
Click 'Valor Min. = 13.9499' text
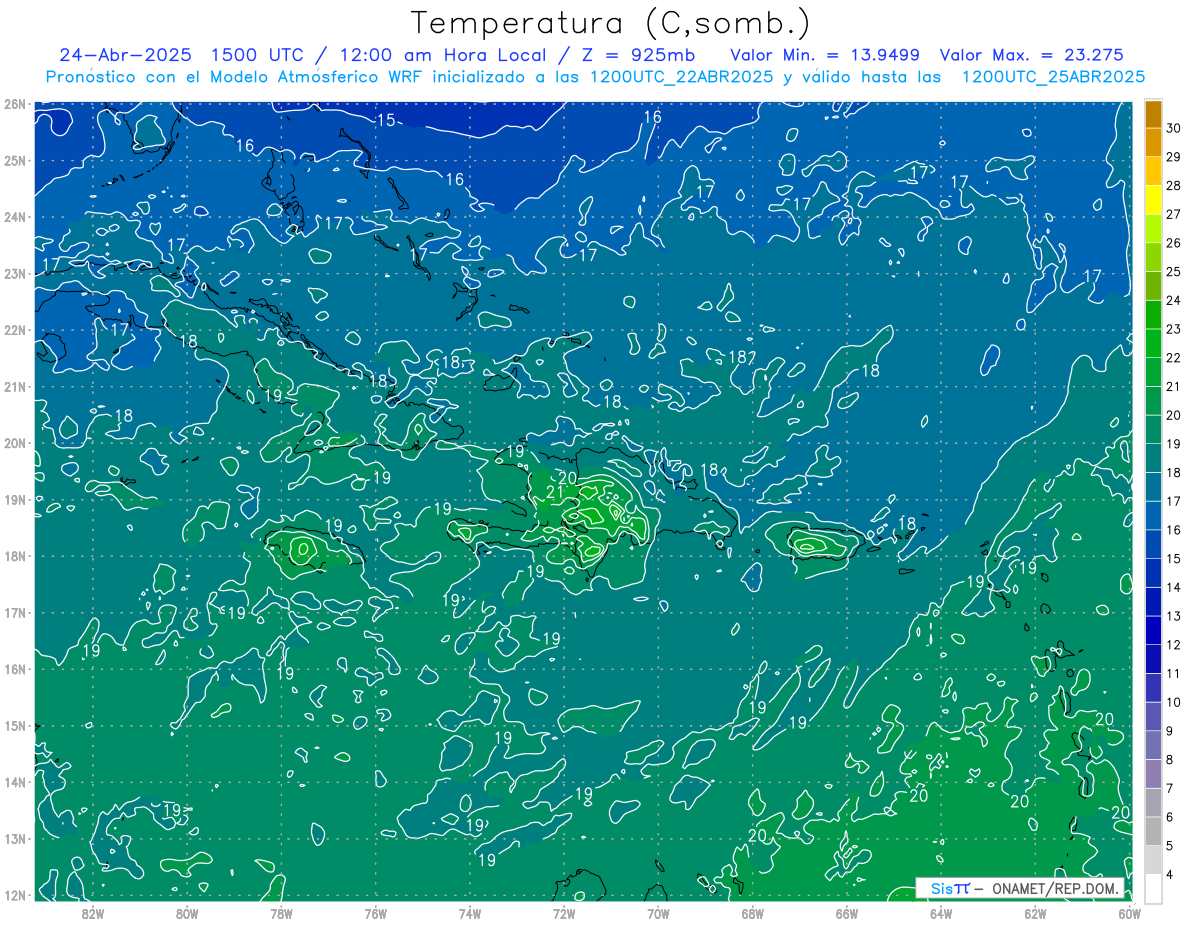(824, 55)
